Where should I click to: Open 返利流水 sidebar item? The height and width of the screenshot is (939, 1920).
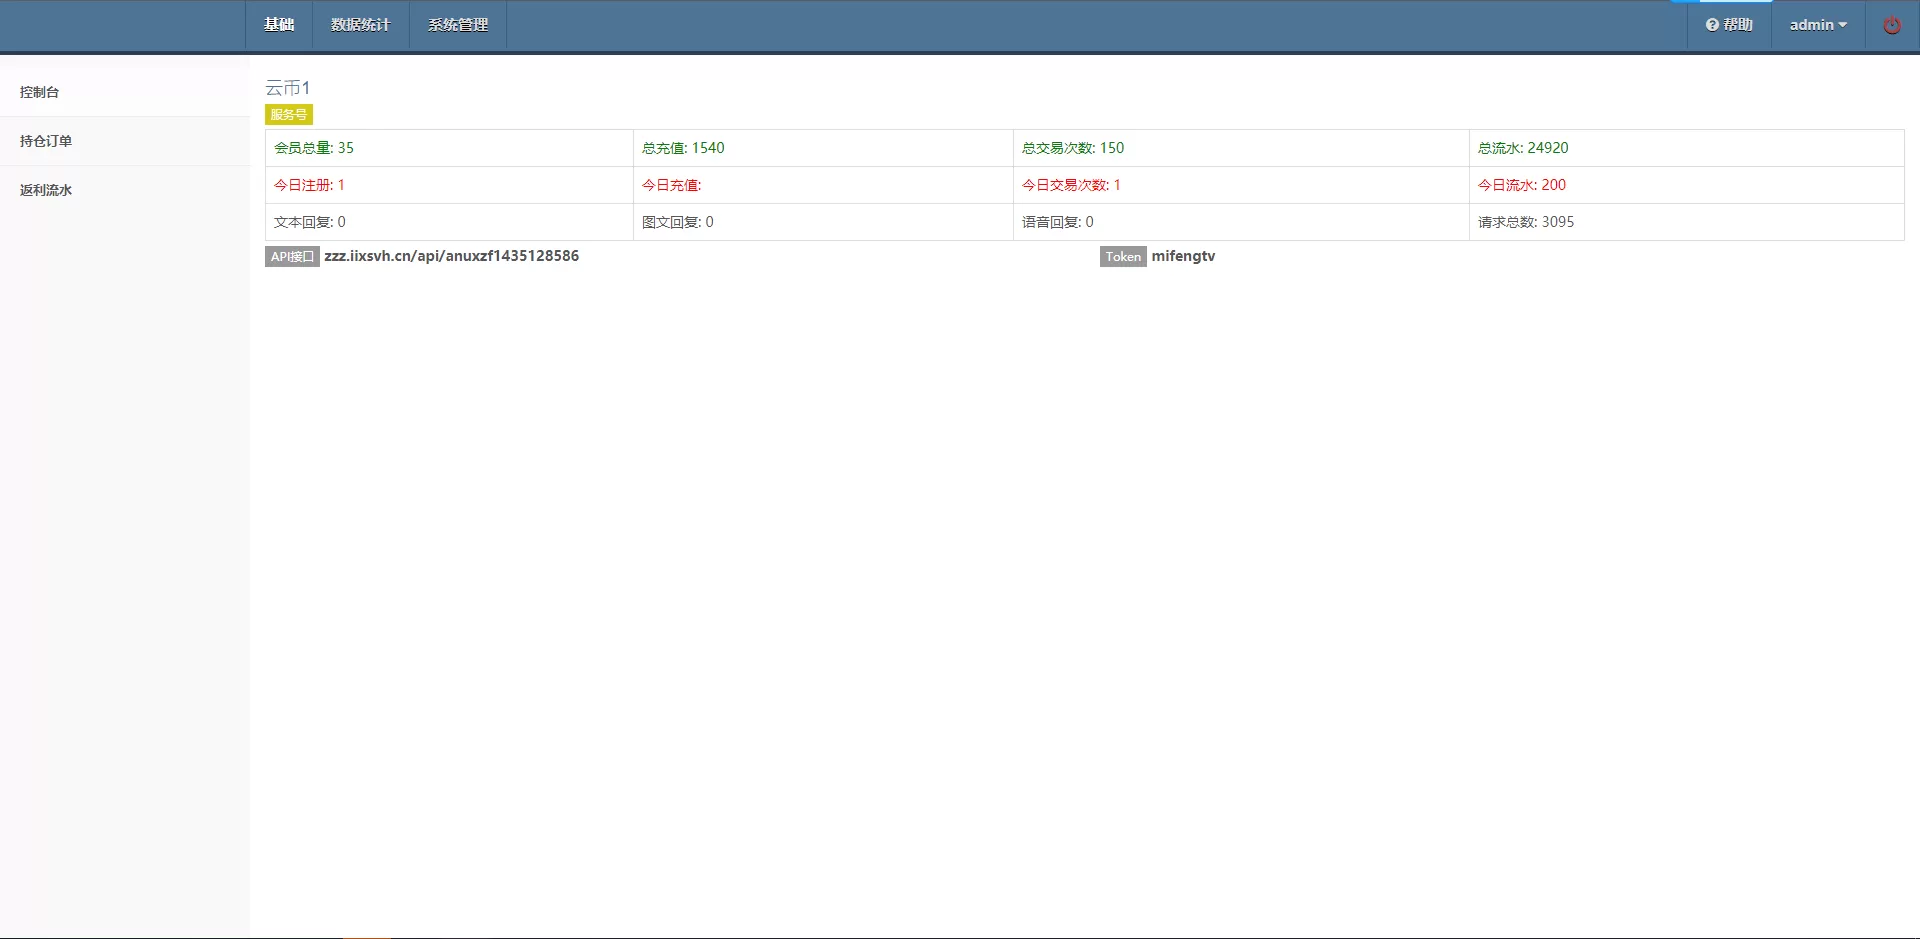[46, 190]
